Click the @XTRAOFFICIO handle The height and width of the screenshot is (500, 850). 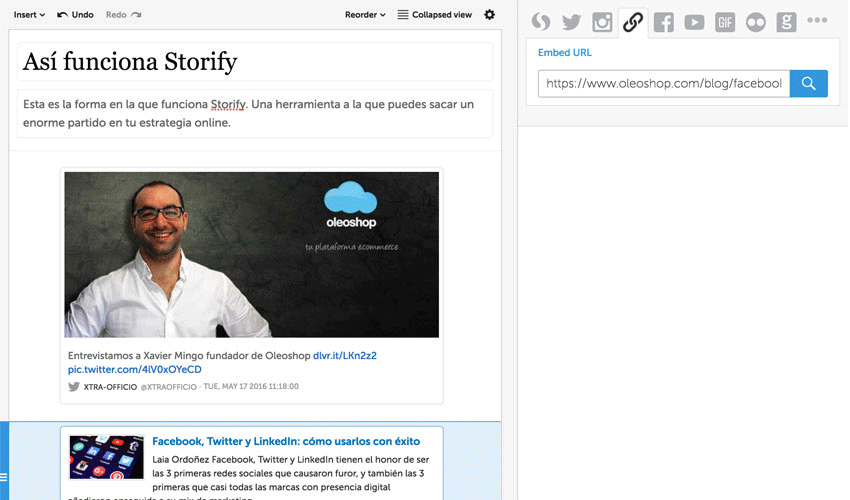169,387
